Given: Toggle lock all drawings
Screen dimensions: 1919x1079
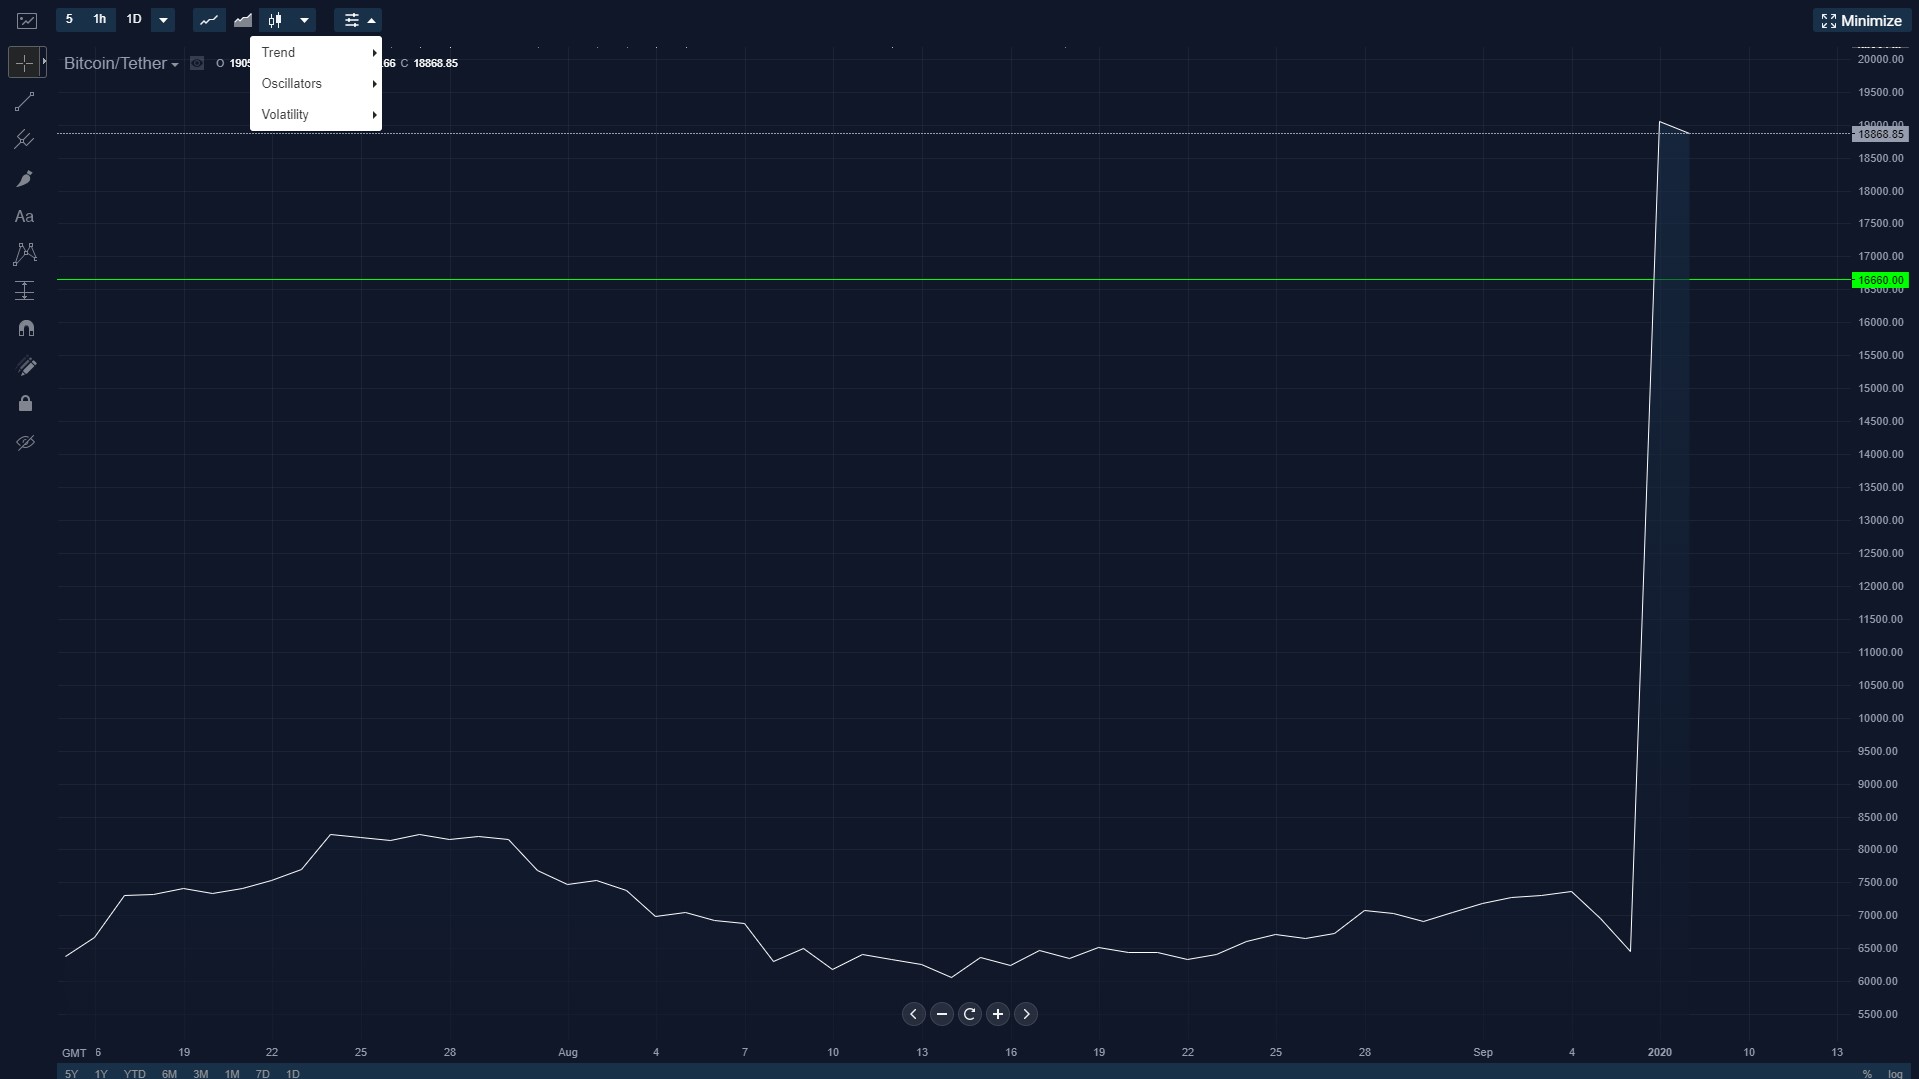Looking at the screenshot, I should [x=25, y=404].
